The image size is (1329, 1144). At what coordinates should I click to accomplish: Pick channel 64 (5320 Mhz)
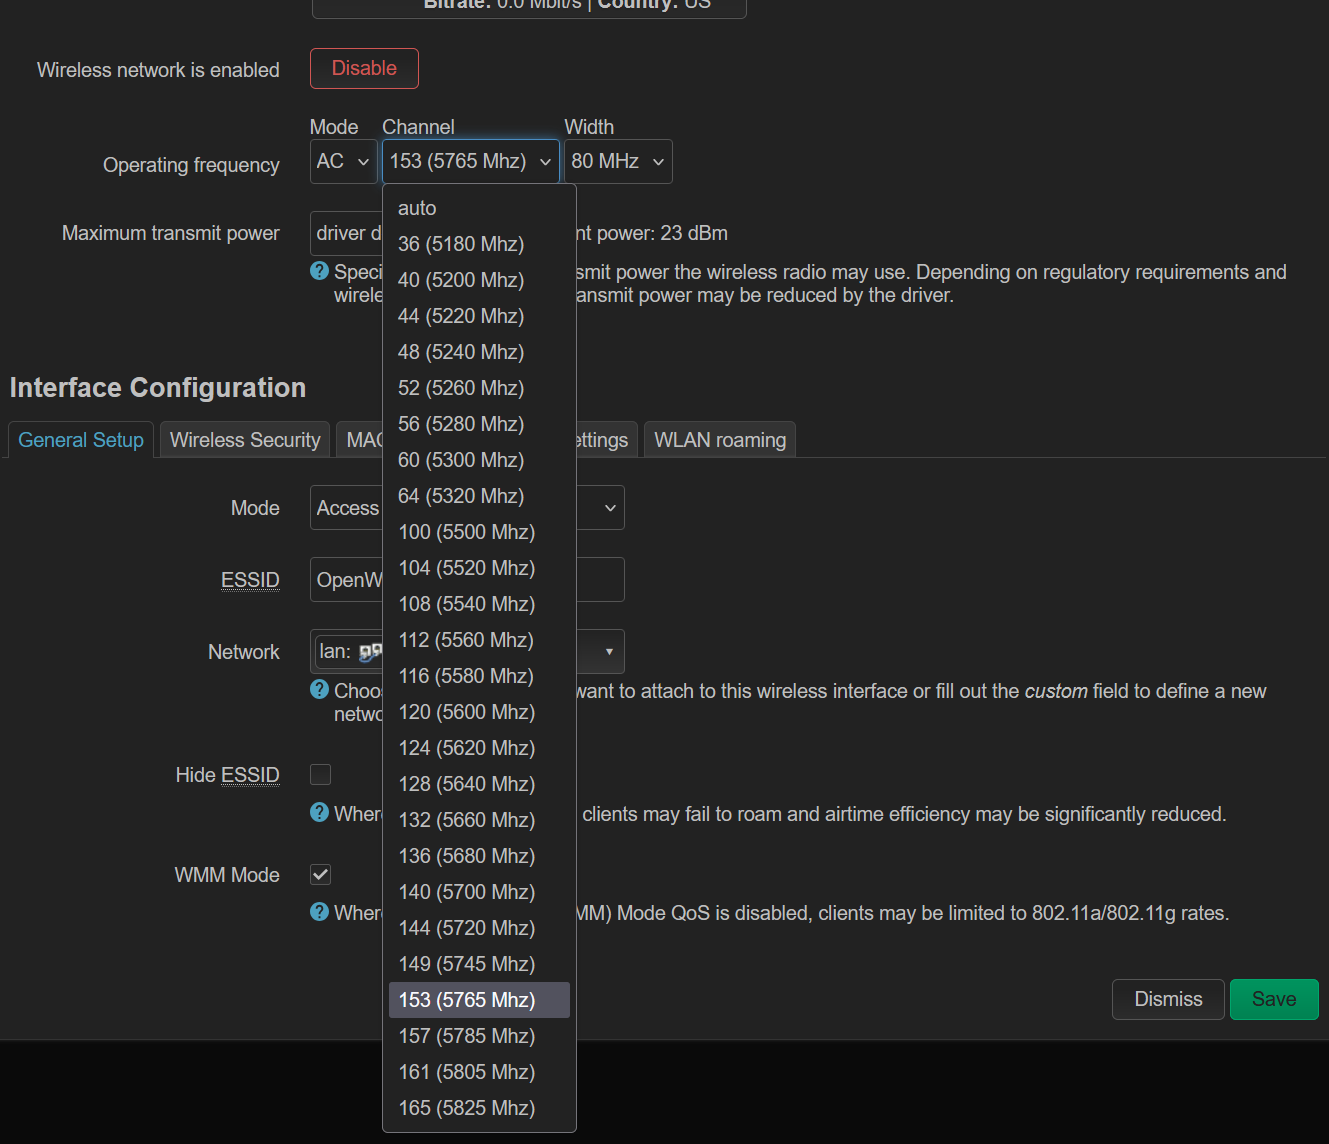click(x=479, y=496)
